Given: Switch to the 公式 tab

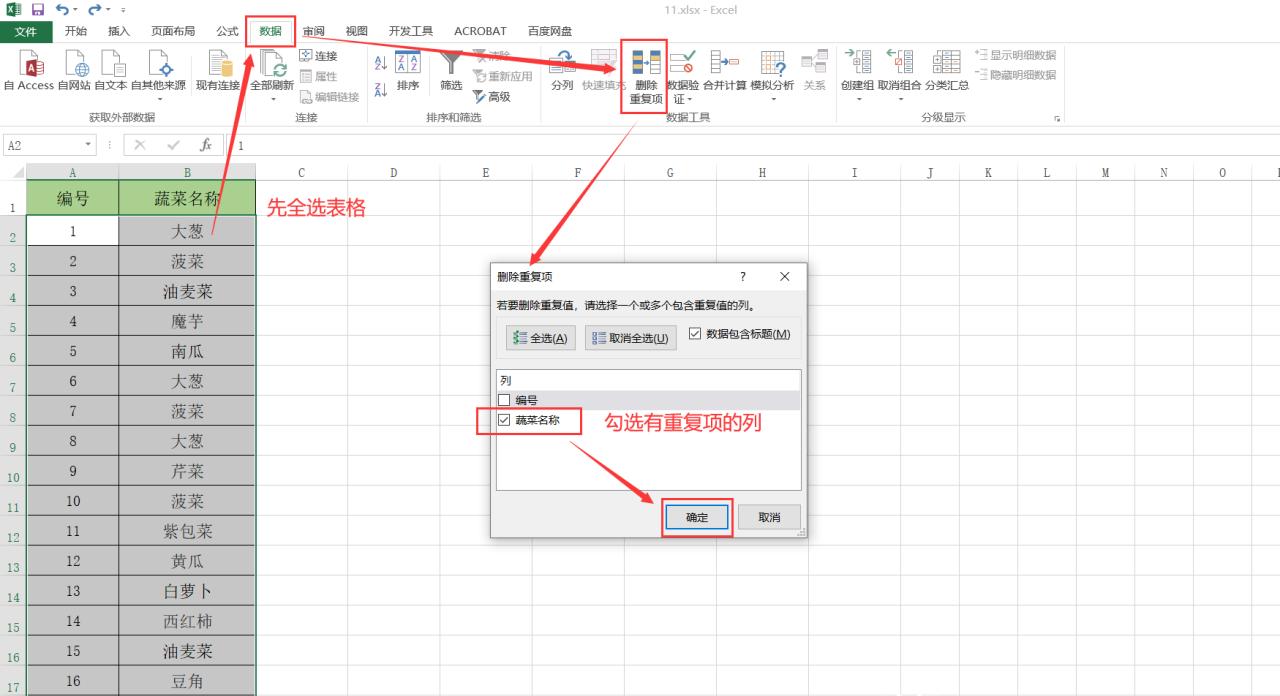Looking at the screenshot, I should click(227, 31).
